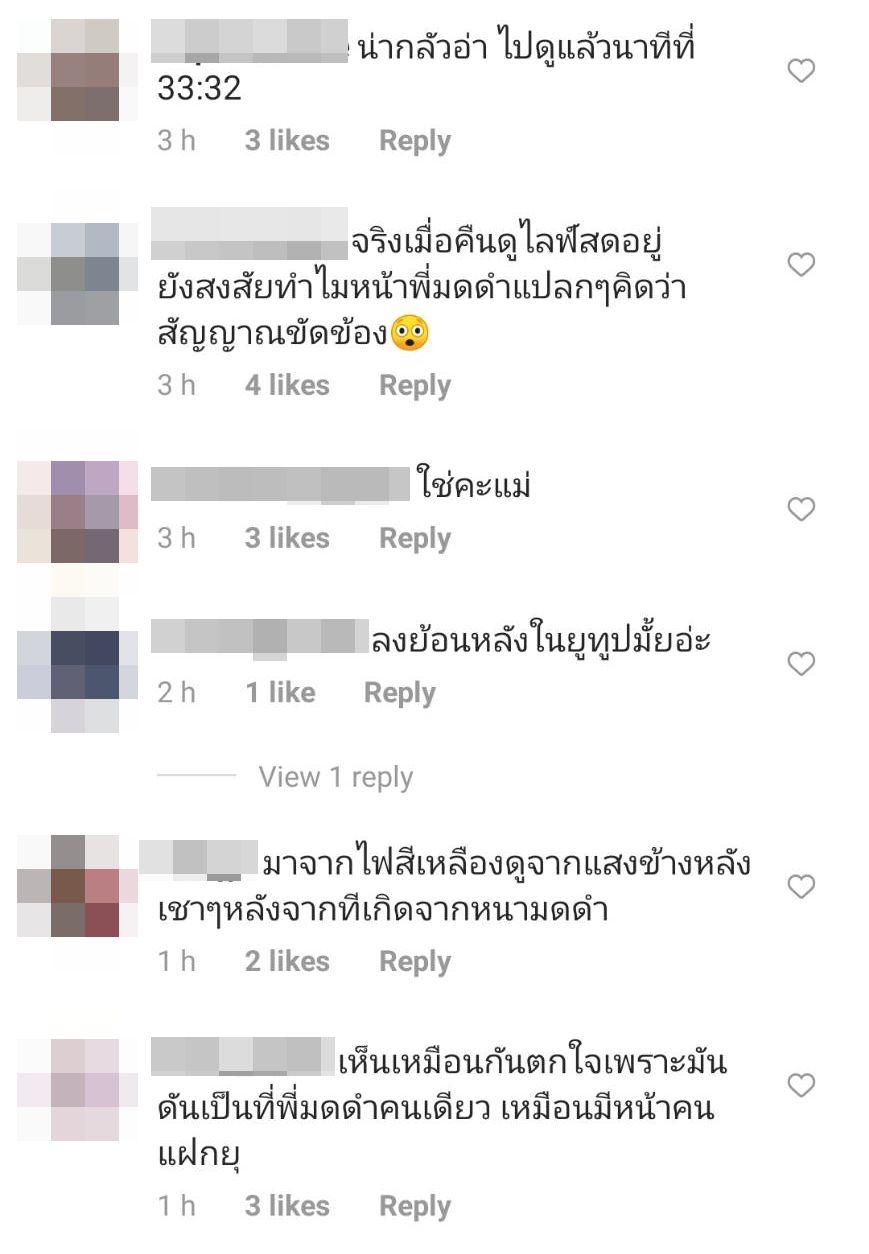Reply to the comment with the shocked emoji
Screen dimensions: 869x1254
tap(415, 385)
